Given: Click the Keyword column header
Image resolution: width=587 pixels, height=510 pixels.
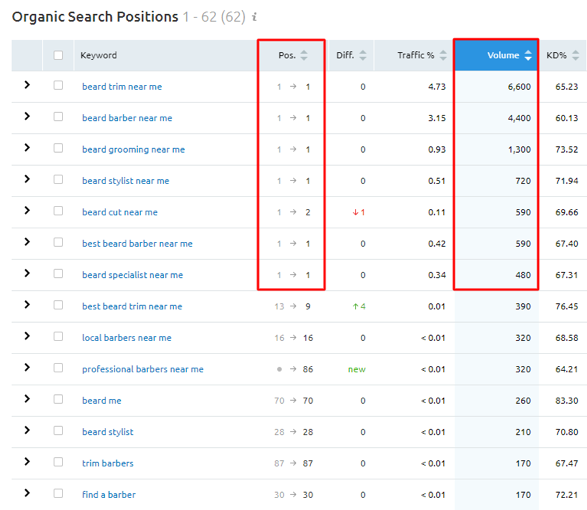Looking at the screenshot, I should (98, 55).
